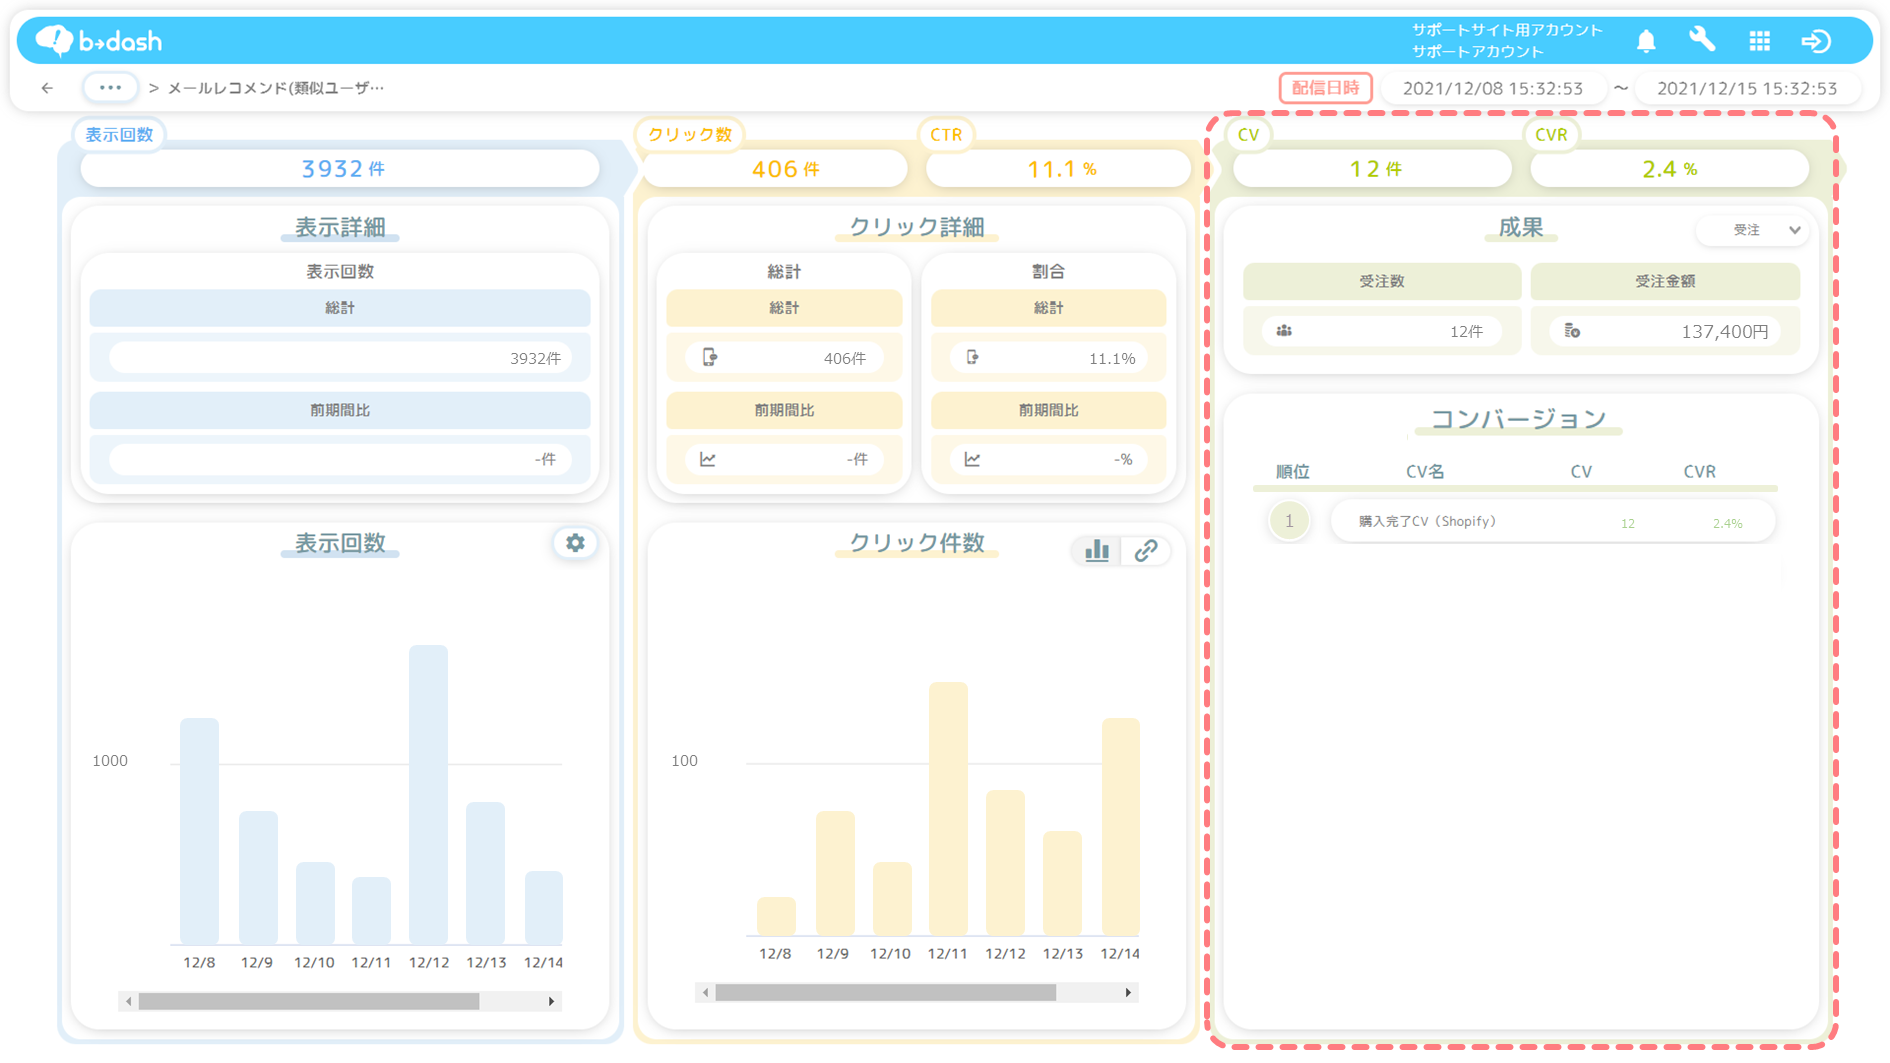Click the 前期間比 header under 表示回数
The height and width of the screenshot is (1063, 1890).
[x=340, y=410]
